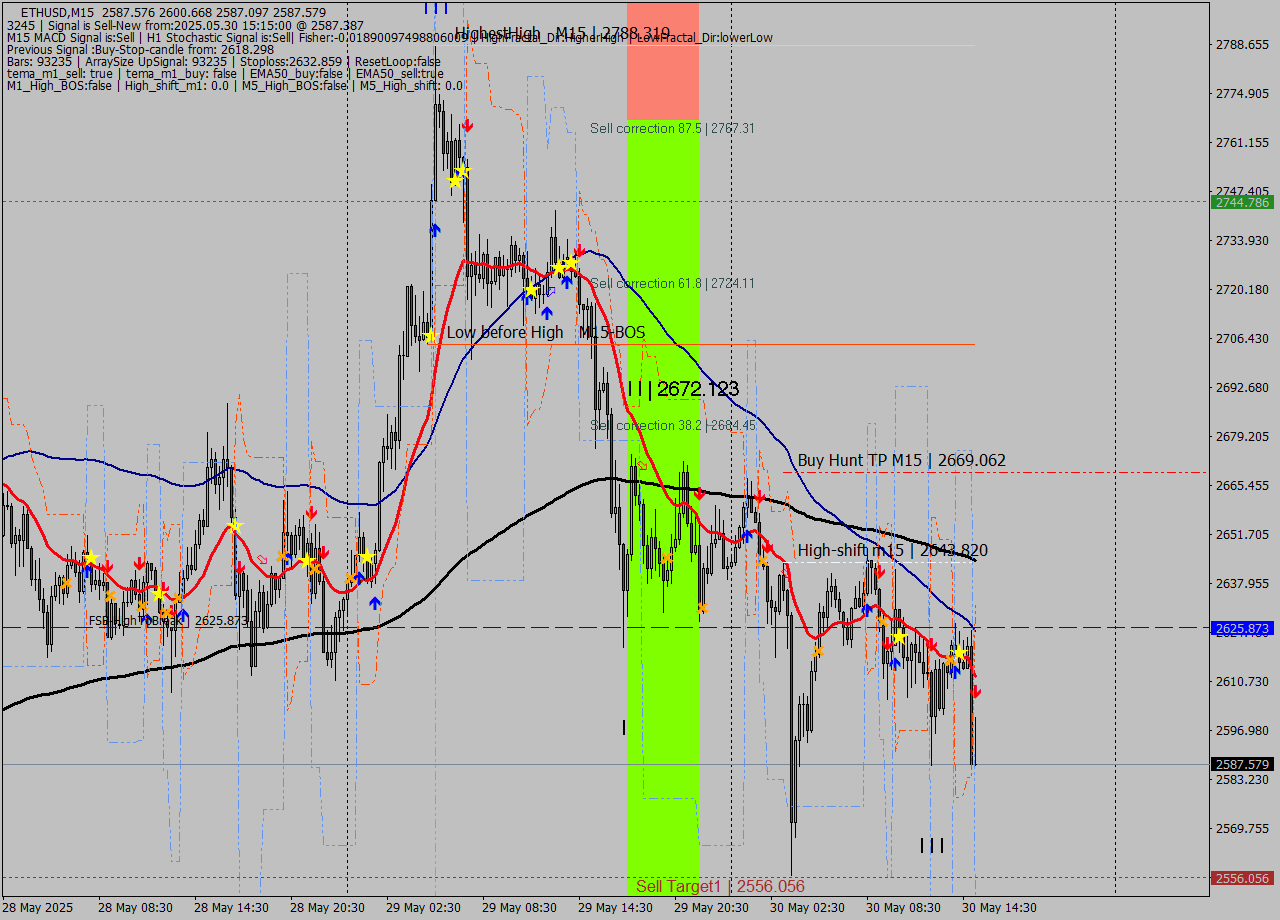Viewport: 1280px width, 920px height.
Task: Click the lone 'I' marker near 2596 level
Action: click(x=623, y=727)
